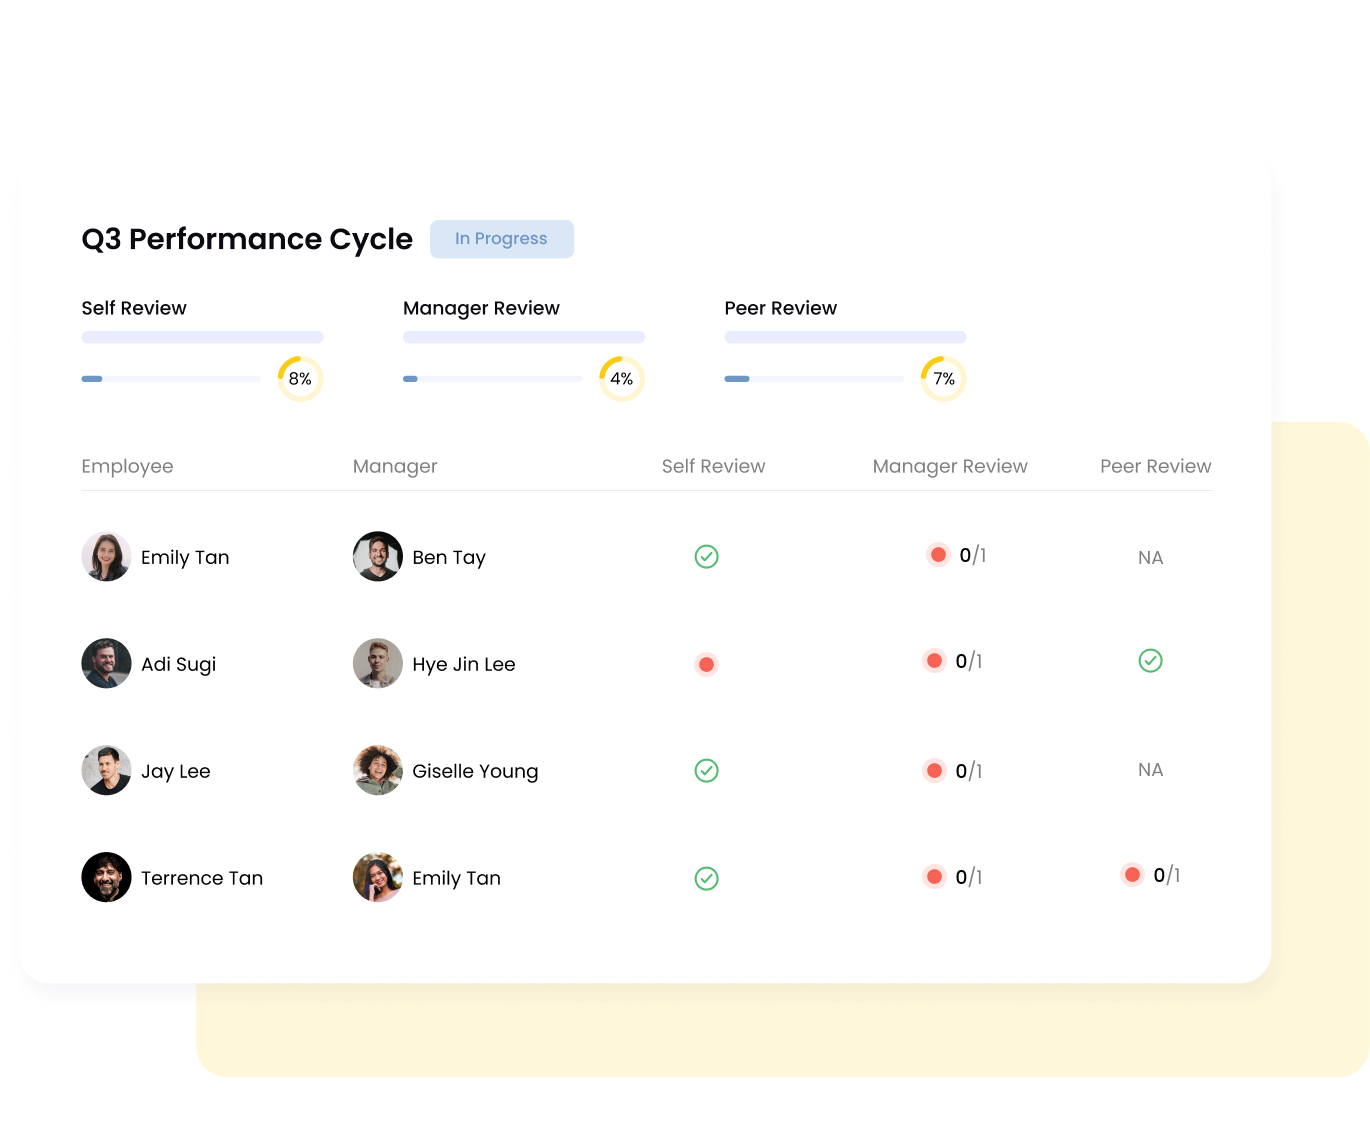Click Terrence Tan's manager review red indicator
The width and height of the screenshot is (1370, 1146).
pos(935,876)
